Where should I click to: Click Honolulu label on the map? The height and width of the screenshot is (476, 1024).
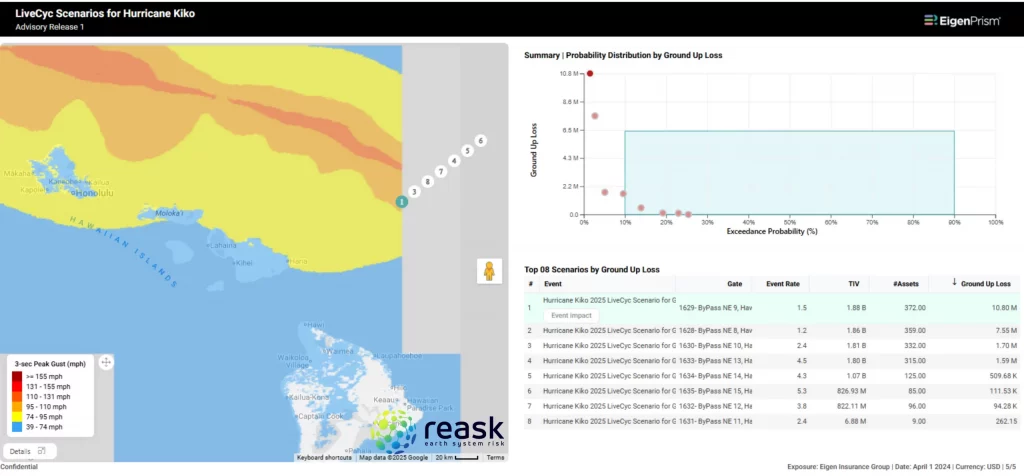coord(93,194)
